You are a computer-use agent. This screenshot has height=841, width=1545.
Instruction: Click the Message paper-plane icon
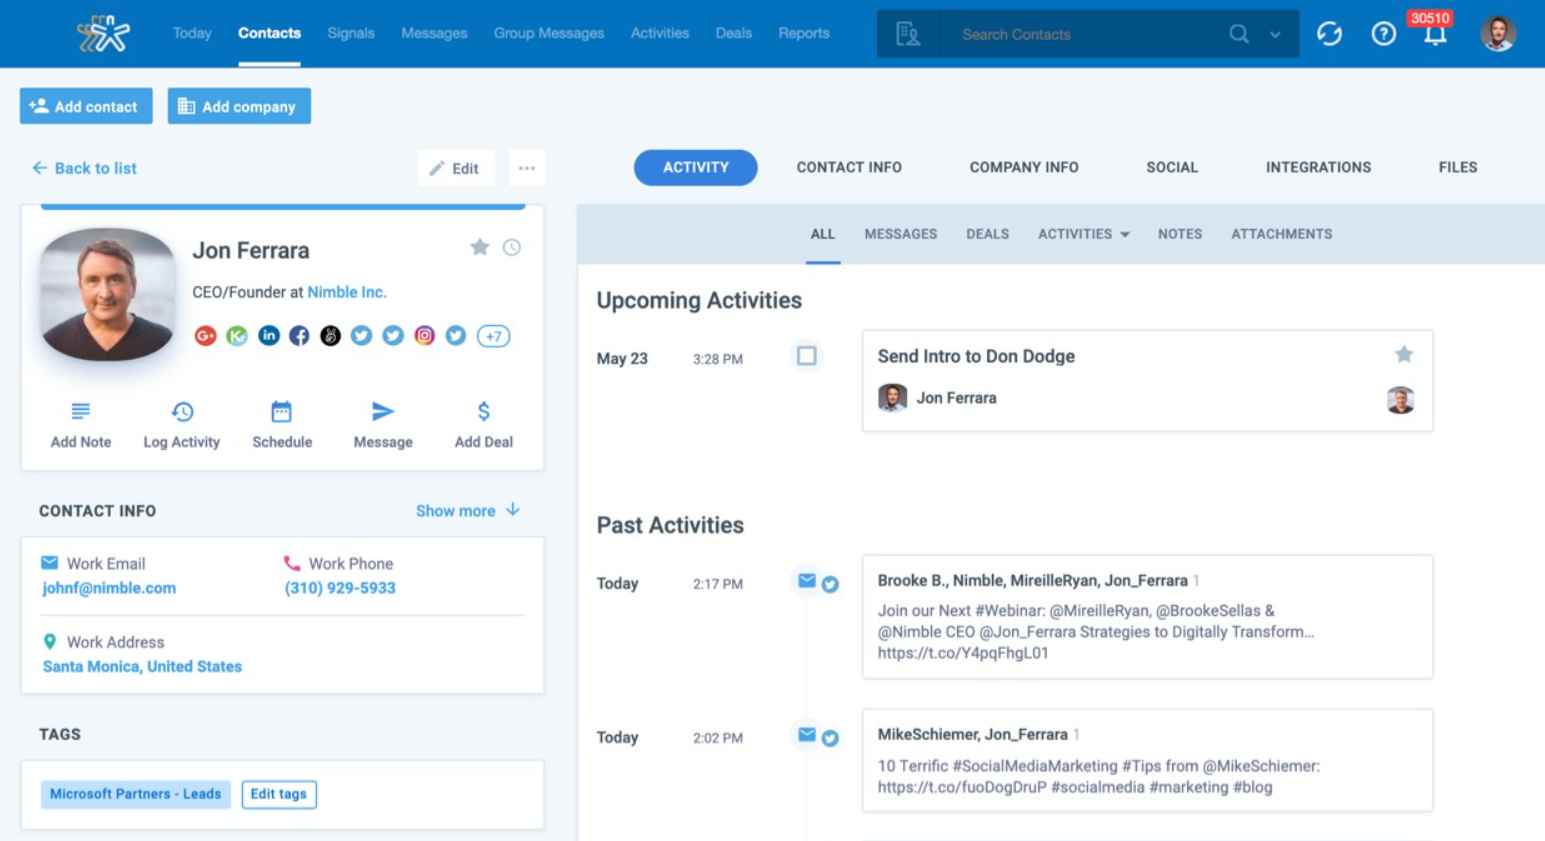383,411
